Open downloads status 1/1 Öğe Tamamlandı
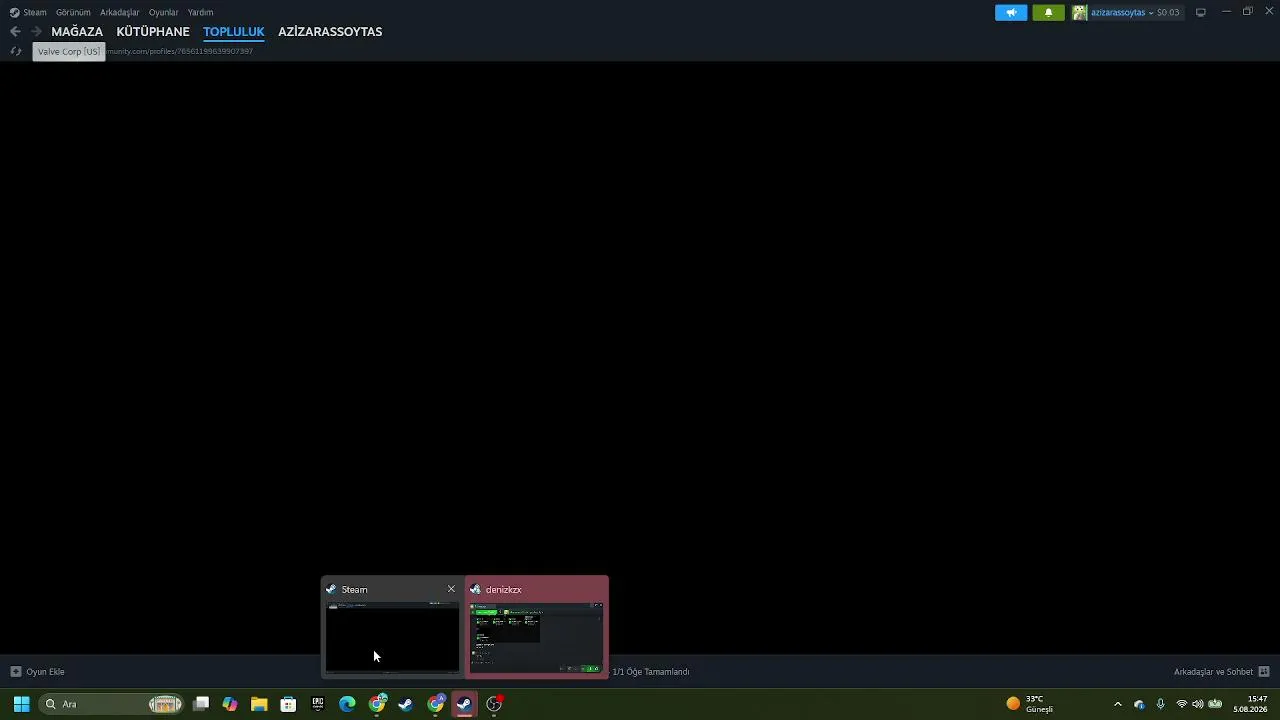Image resolution: width=1280 pixels, height=720 pixels. coord(651,672)
